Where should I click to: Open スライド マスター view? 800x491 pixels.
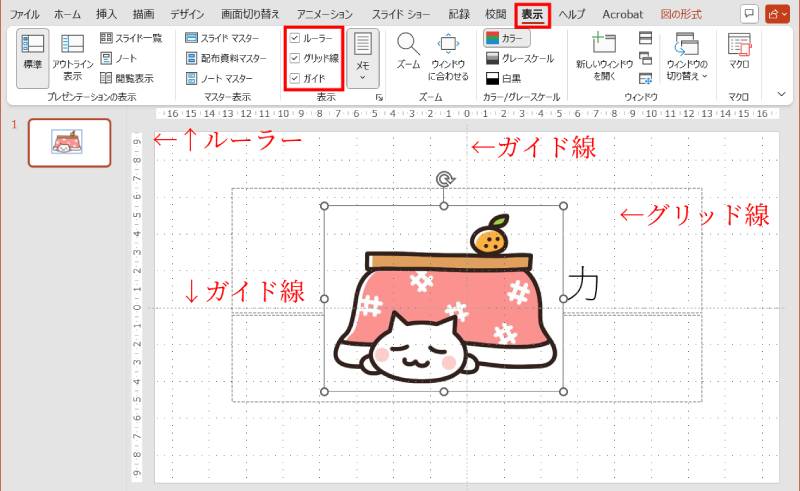[x=222, y=38]
